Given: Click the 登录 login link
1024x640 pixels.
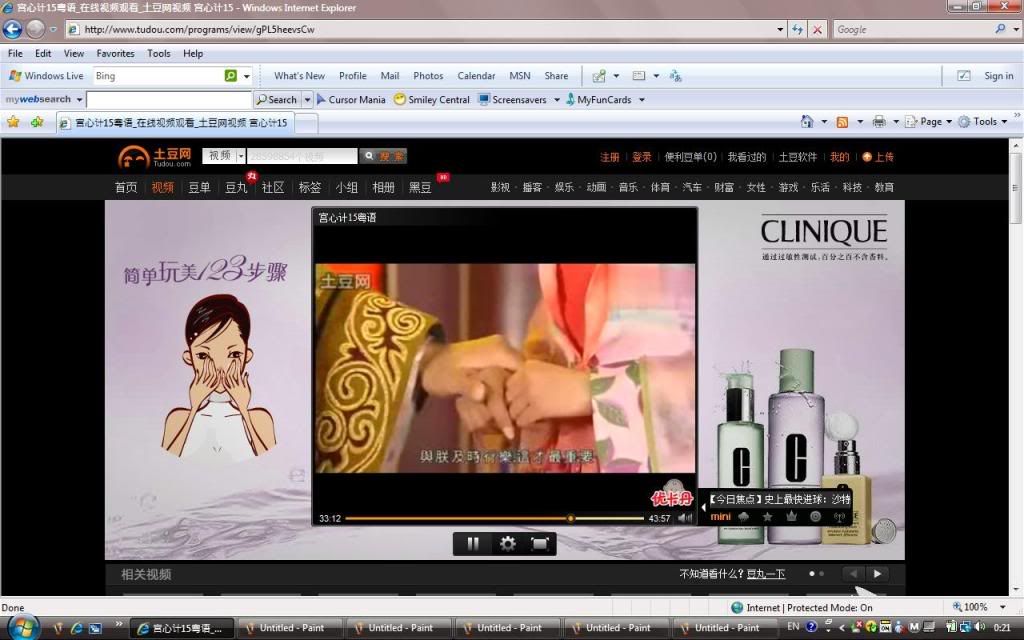Looking at the screenshot, I should click(641, 157).
